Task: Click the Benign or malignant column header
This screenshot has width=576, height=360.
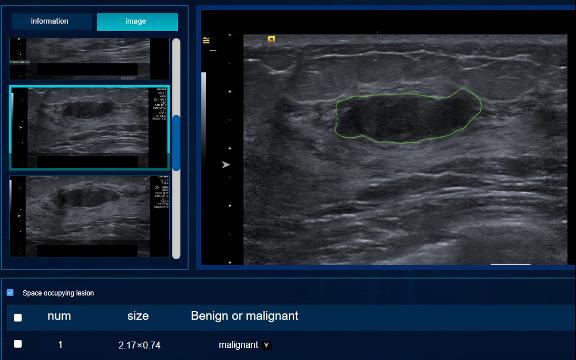Action: 245,316
